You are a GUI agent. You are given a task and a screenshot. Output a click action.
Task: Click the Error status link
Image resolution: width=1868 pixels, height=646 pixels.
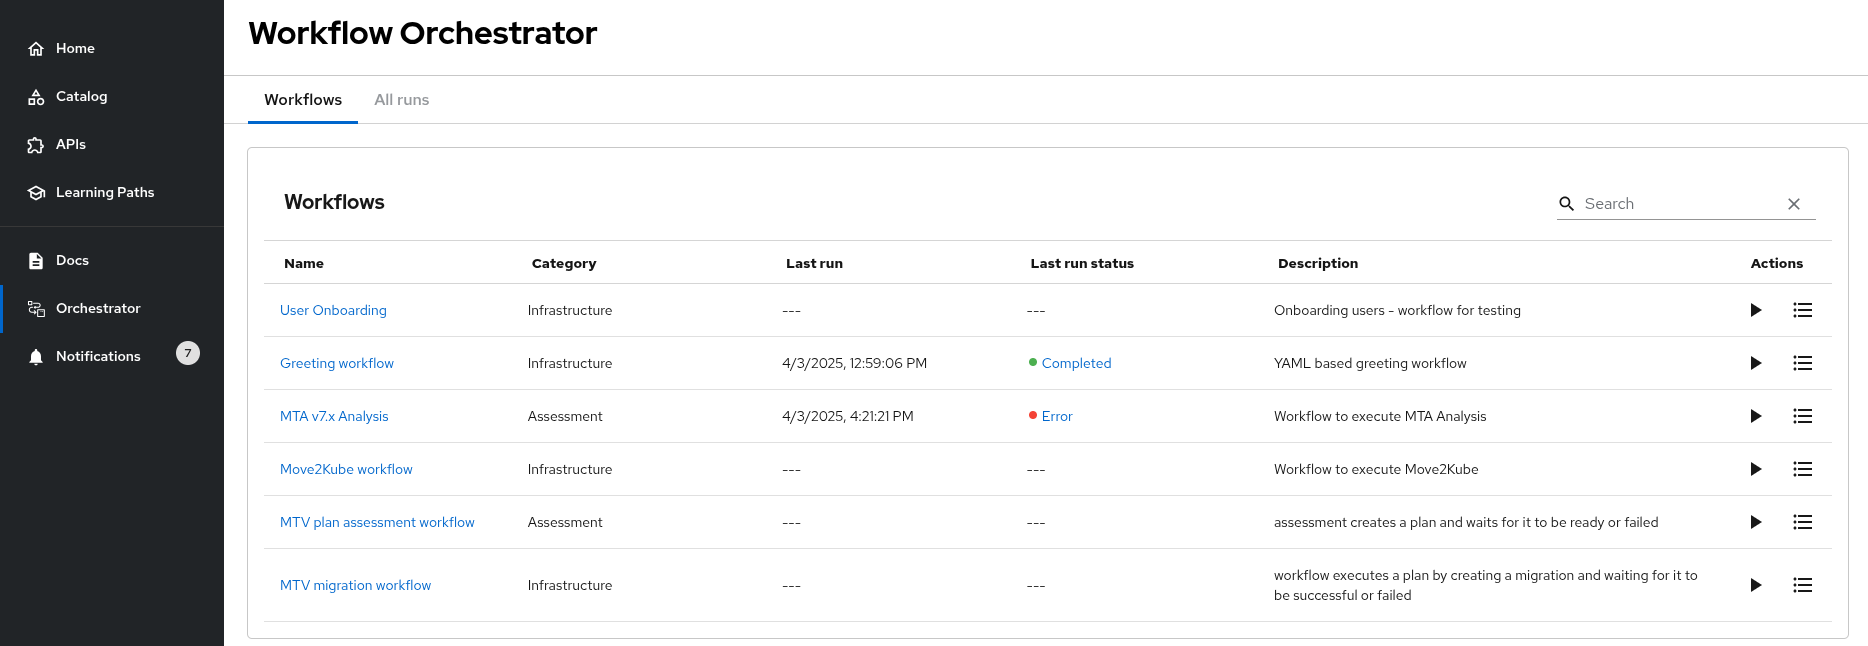pos(1057,416)
